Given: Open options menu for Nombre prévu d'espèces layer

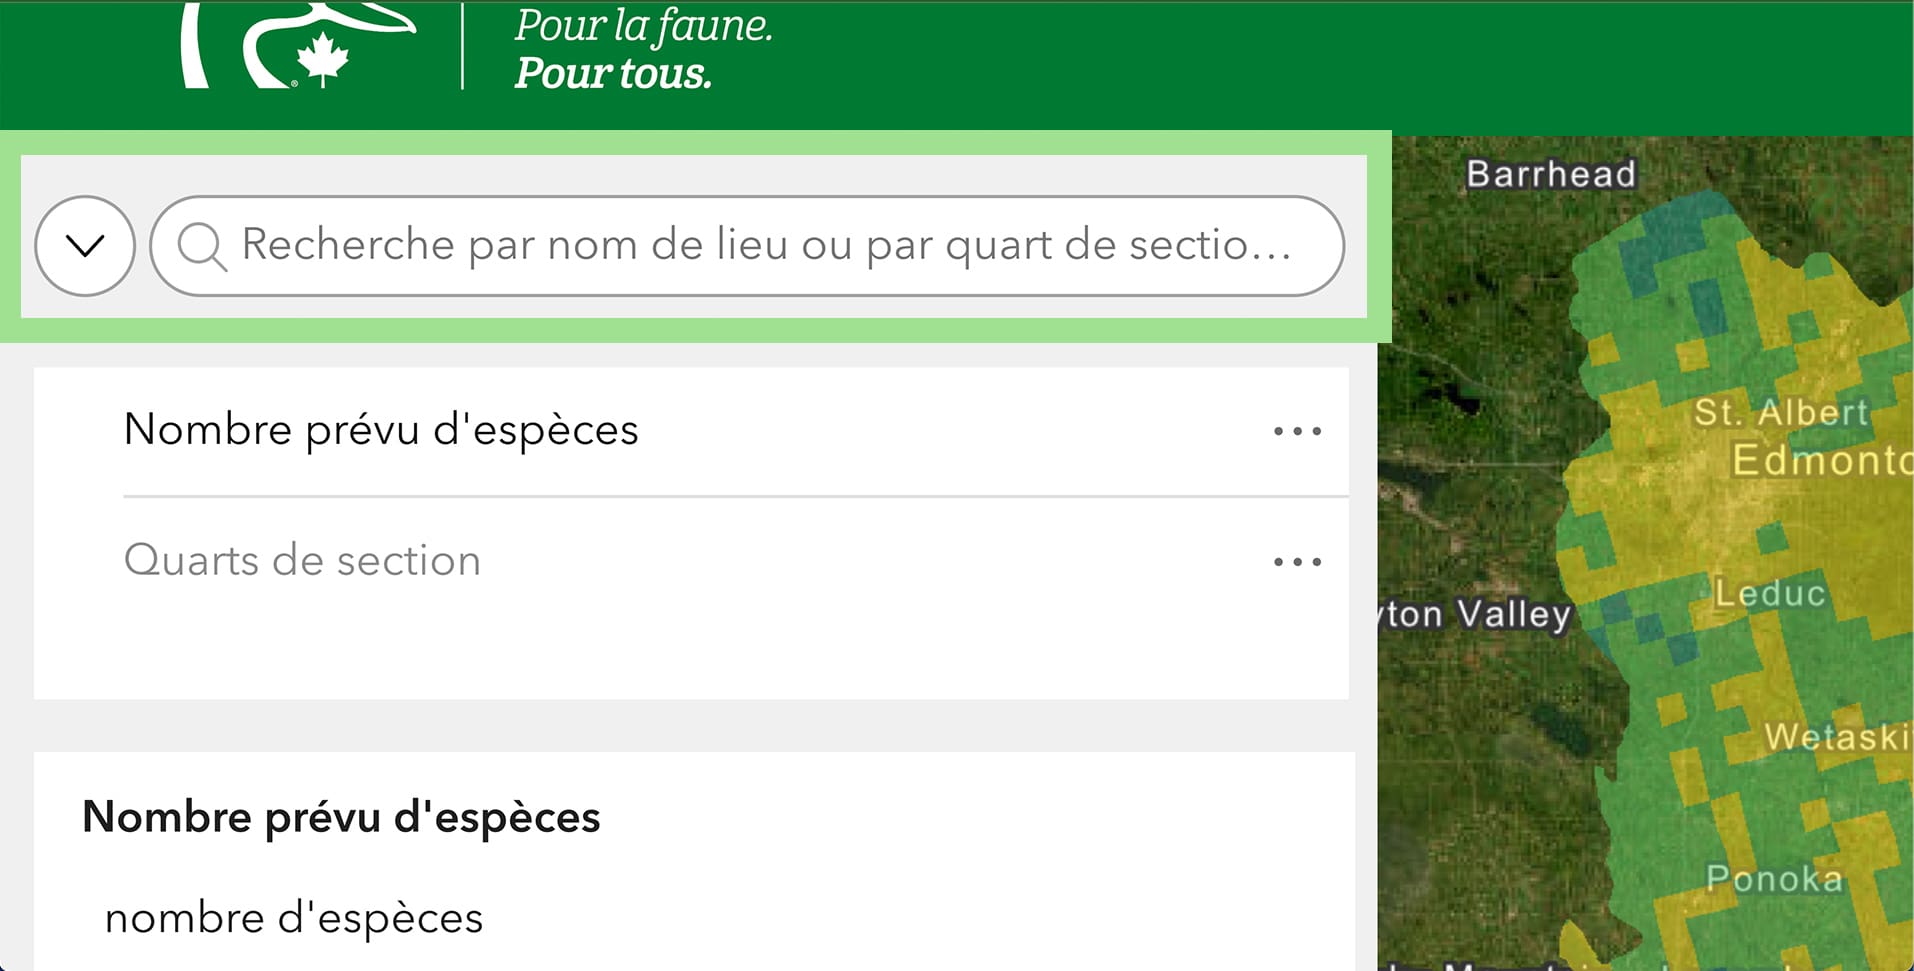Looking at the screenshot, I should pos(1297,431).
